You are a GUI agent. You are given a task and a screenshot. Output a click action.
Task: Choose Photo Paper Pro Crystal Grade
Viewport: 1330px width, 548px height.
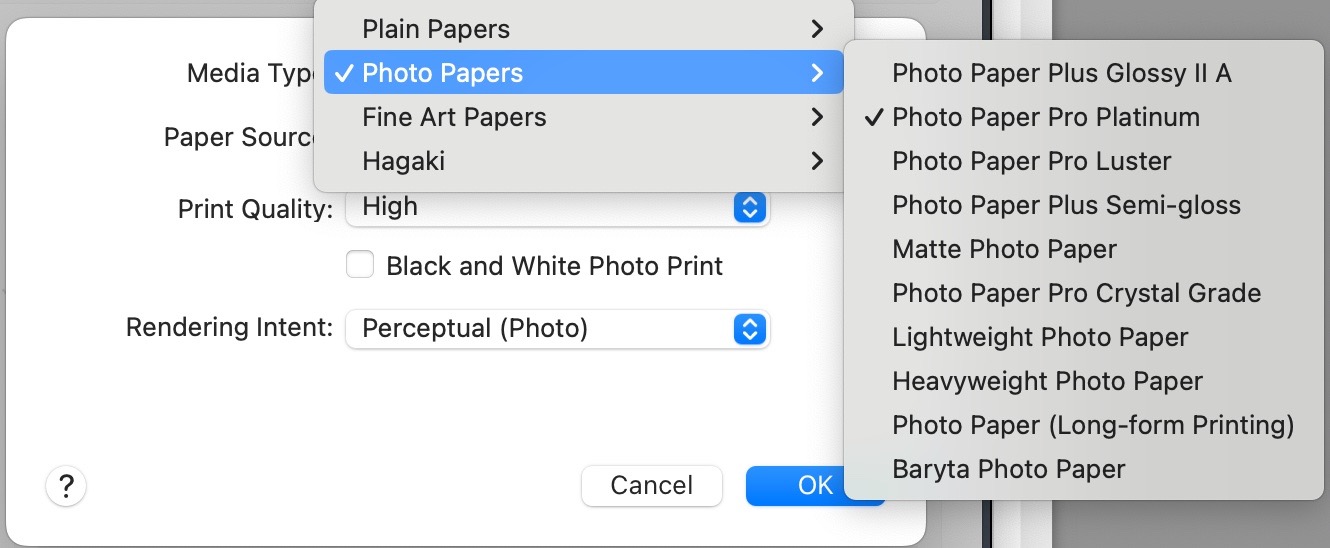tap(1076, 293)
